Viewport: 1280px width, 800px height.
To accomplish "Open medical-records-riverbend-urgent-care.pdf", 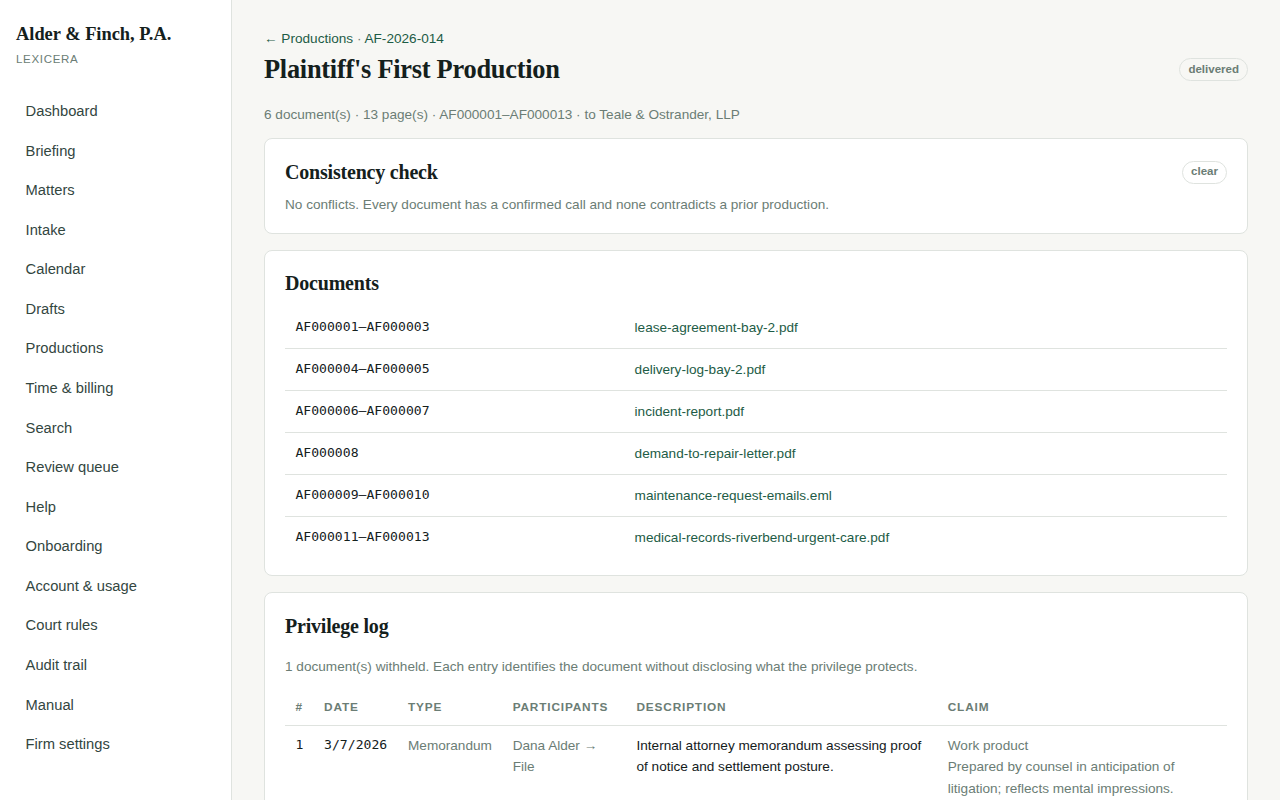I will click(x=762, y=537).
